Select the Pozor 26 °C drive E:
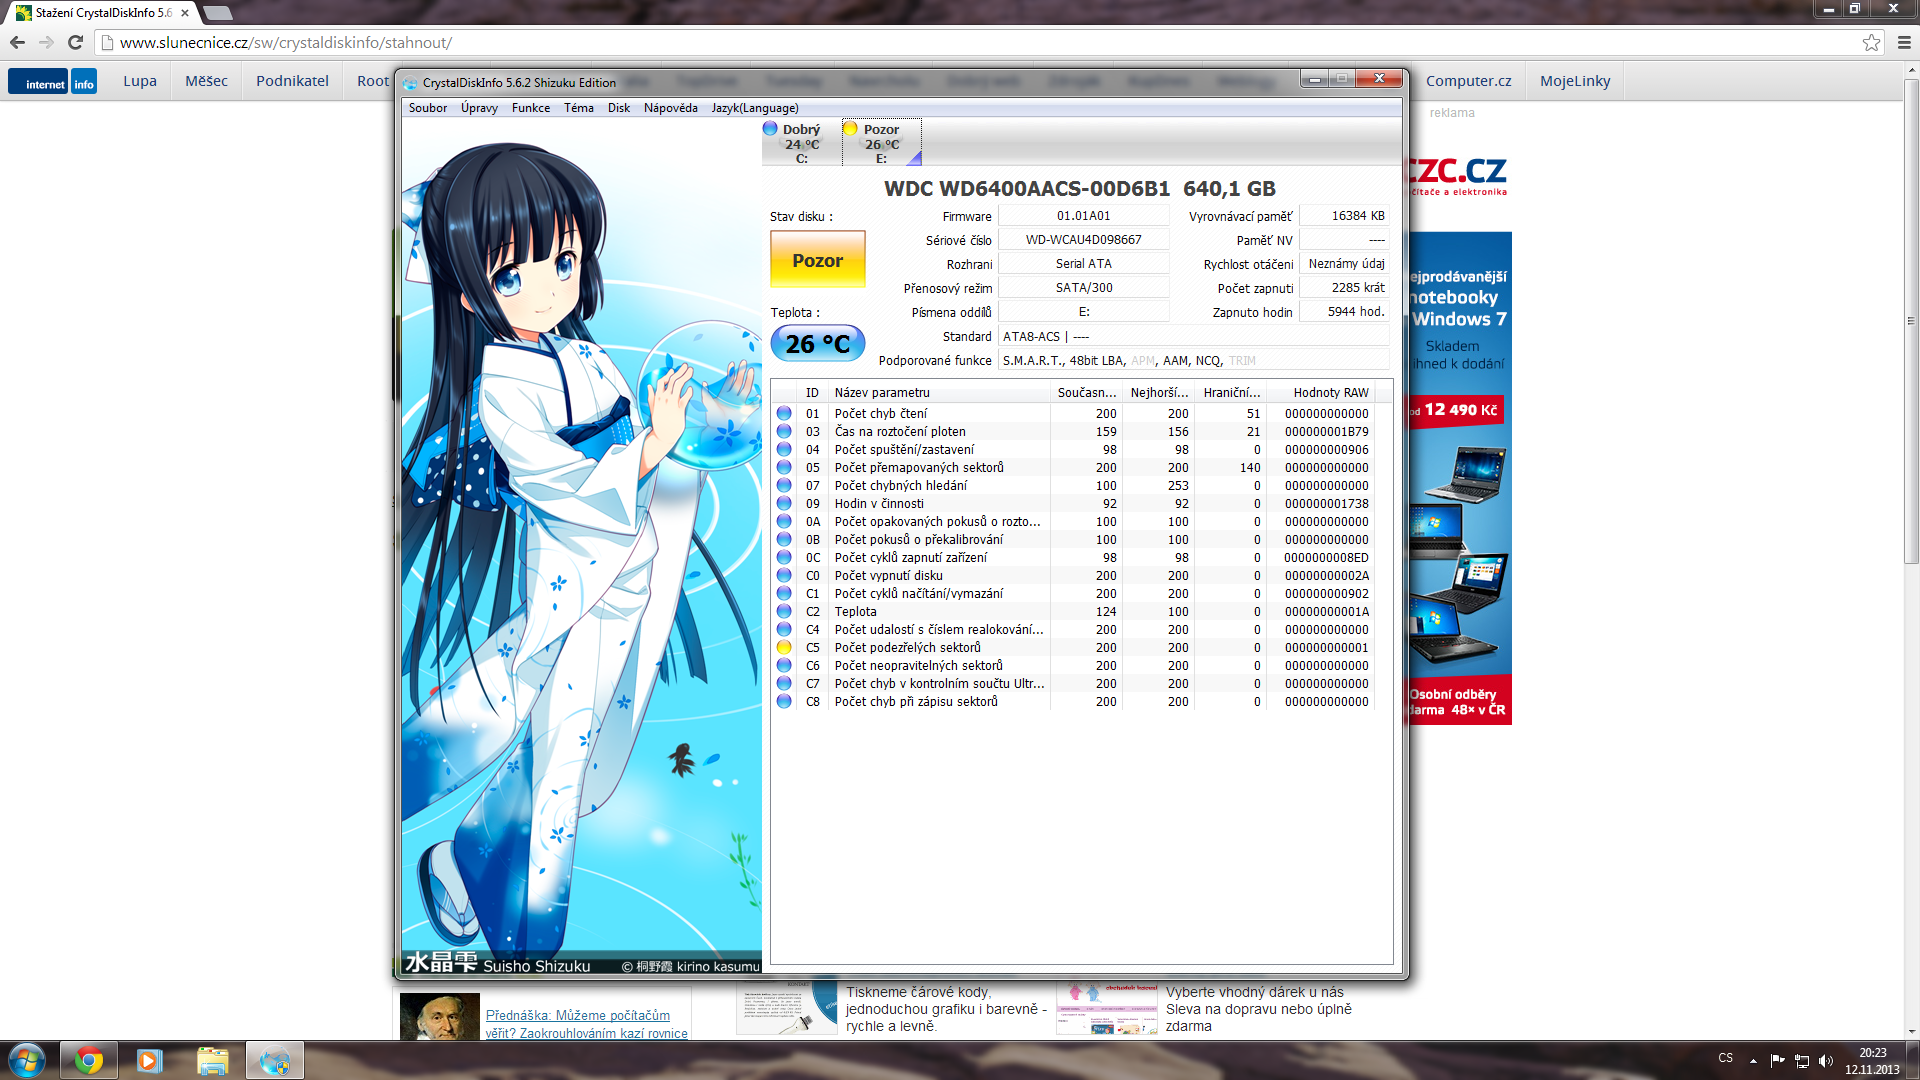1920x1080 pixels. point(880,143)
